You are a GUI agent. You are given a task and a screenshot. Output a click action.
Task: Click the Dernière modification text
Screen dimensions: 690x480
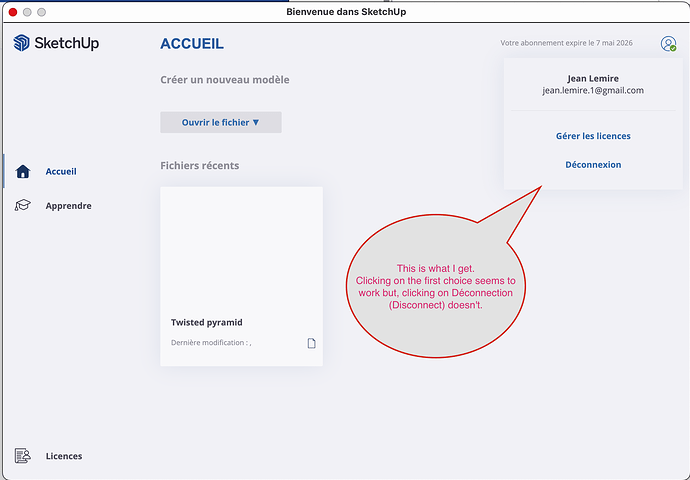[x=211, y=343]
